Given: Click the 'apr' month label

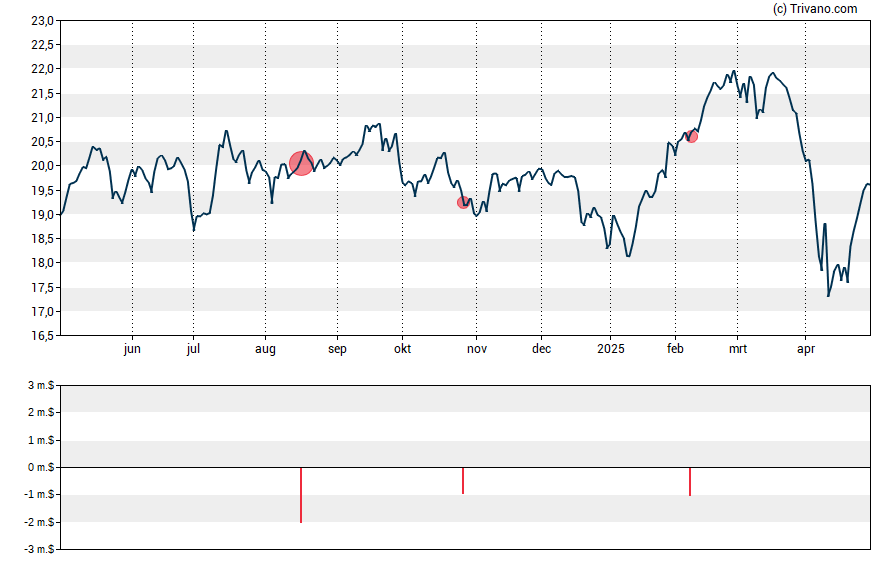Looking at the screenshot, I should pos(806,349).
